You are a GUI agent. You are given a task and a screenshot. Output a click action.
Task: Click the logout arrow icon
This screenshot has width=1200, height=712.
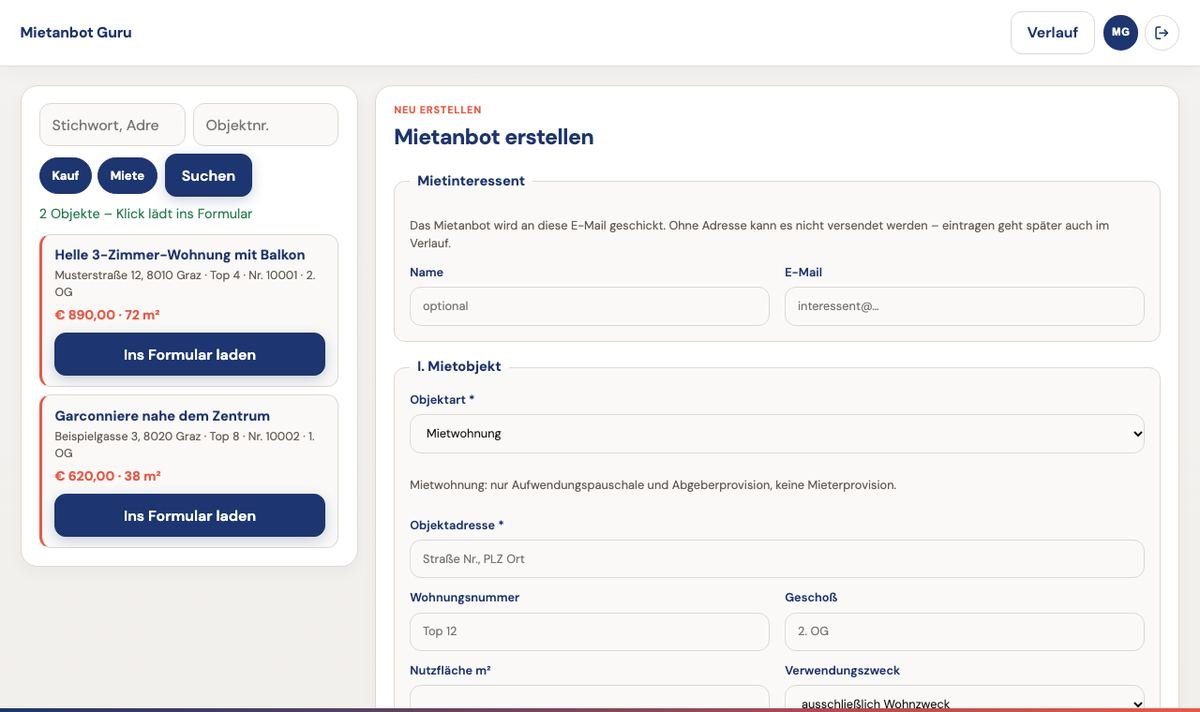(1161, 33)
